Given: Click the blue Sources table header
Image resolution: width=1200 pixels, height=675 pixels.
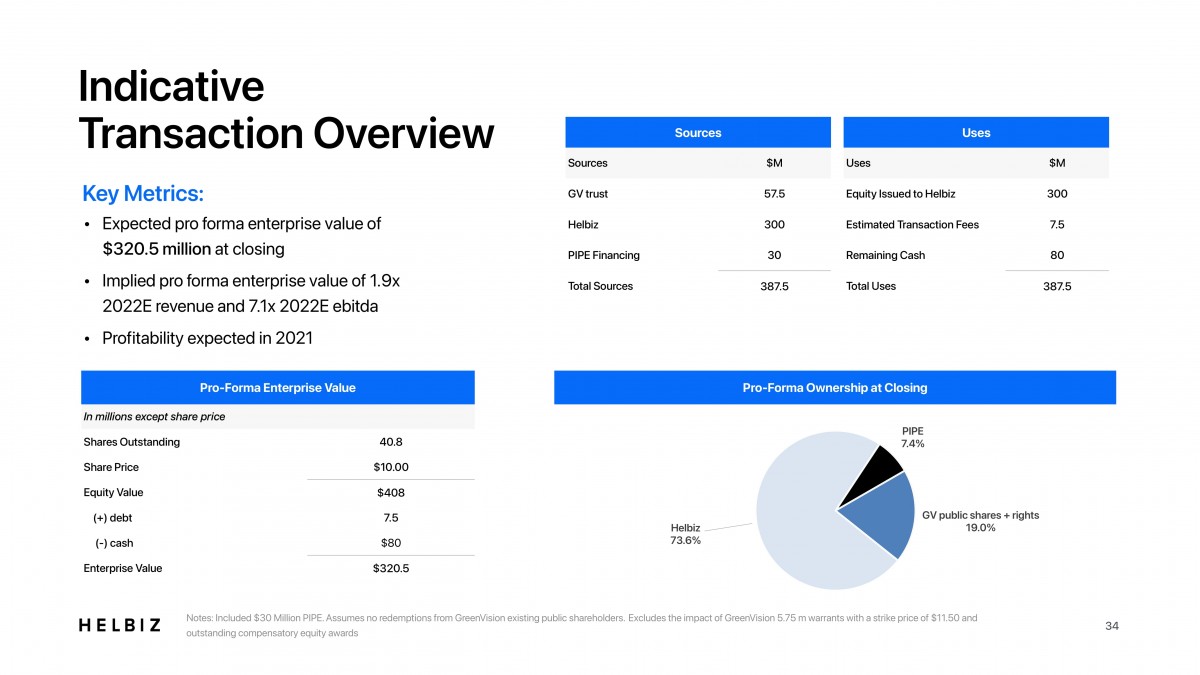Looking at the screenshot, I should click(x=697, y=132).
